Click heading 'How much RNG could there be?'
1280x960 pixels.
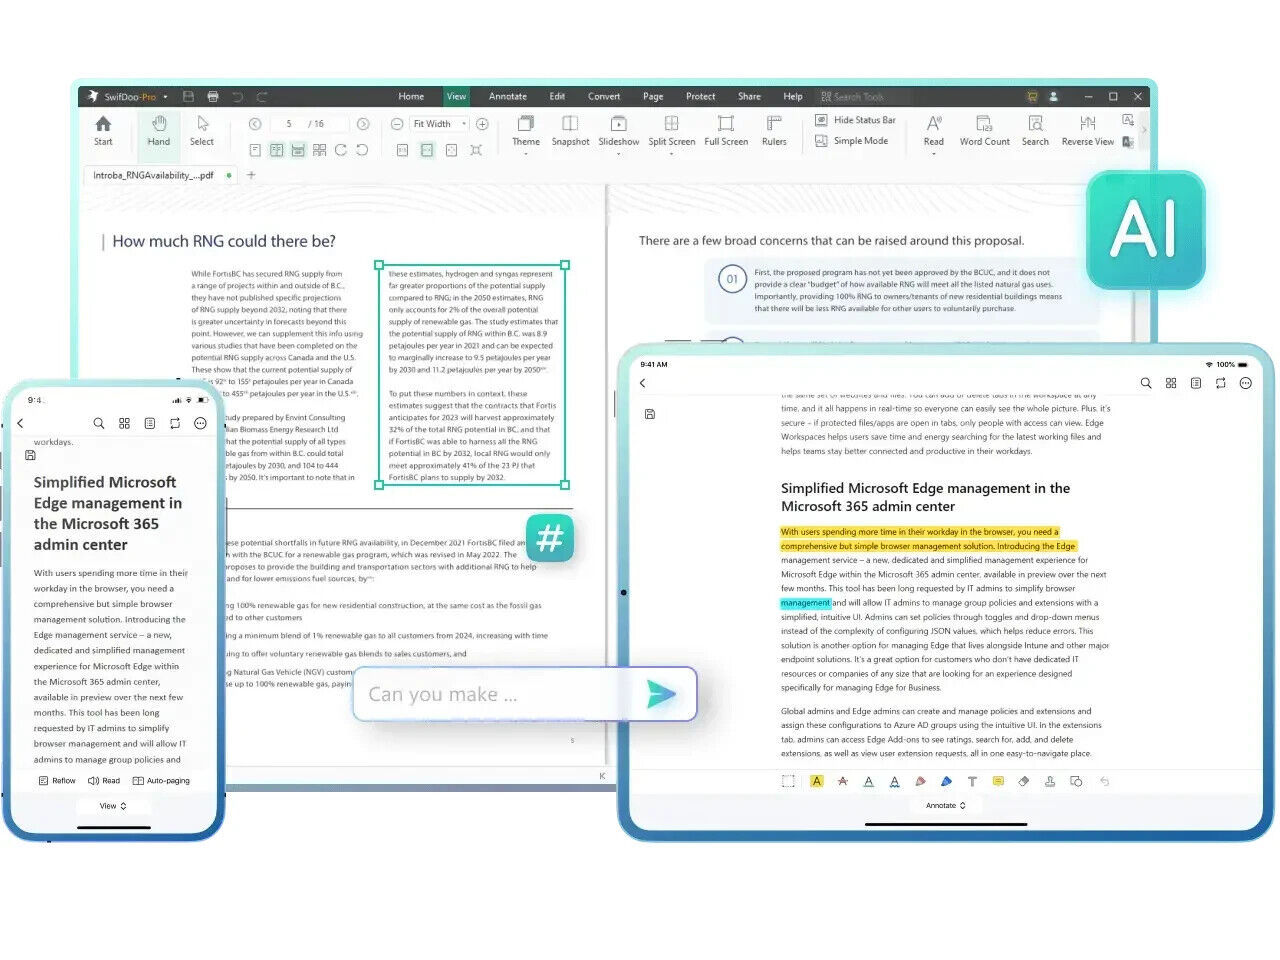224,241
